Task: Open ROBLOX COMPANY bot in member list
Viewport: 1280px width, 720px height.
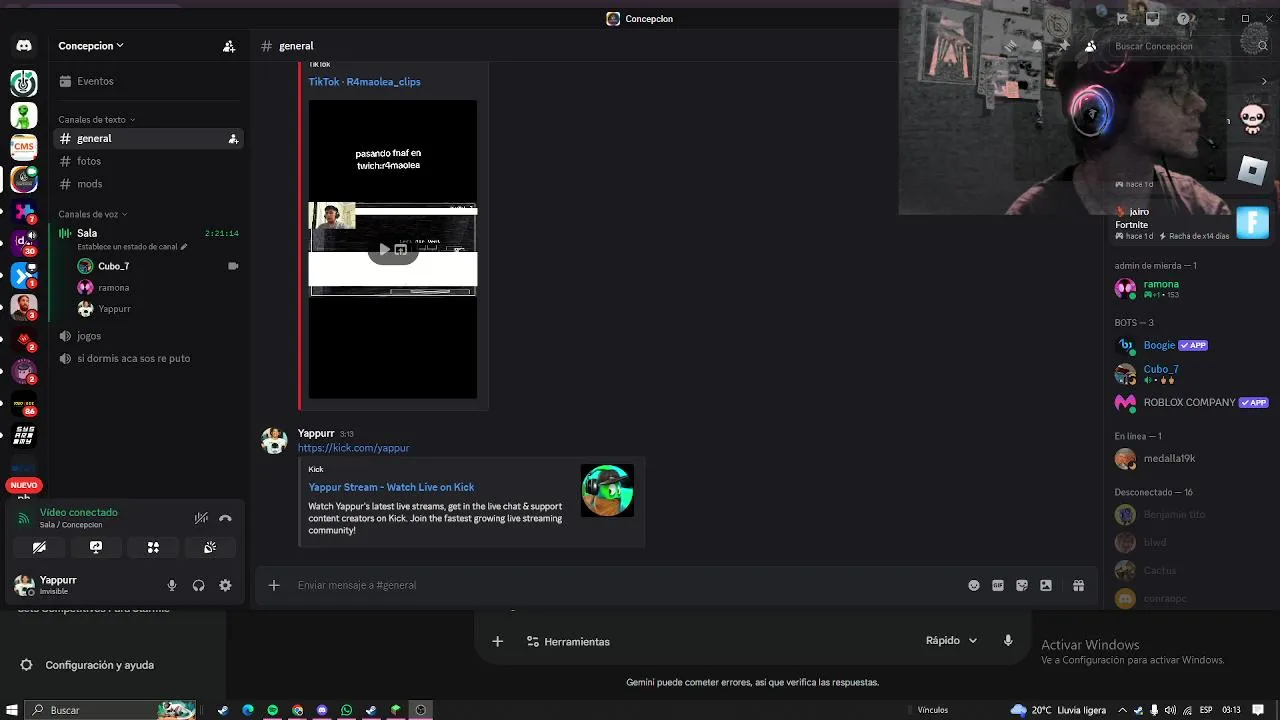Action: [1189, 403]
